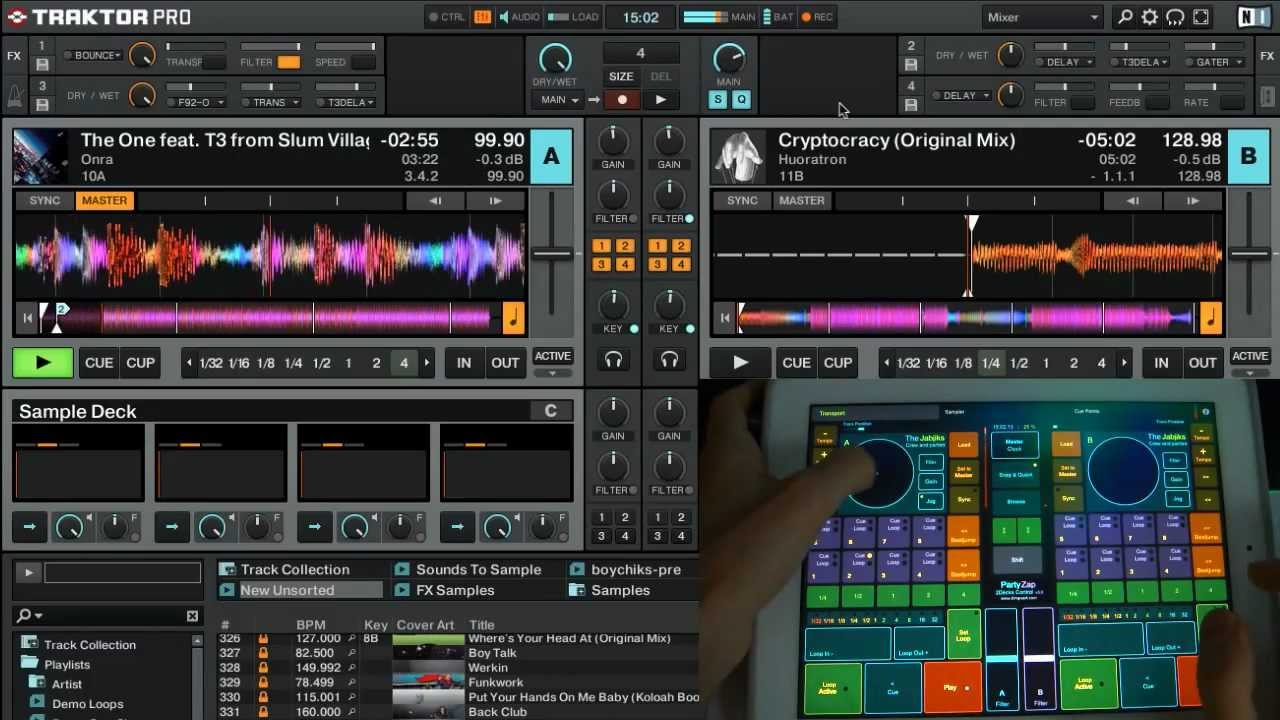Start loop recorder recording

pos(622,100)
